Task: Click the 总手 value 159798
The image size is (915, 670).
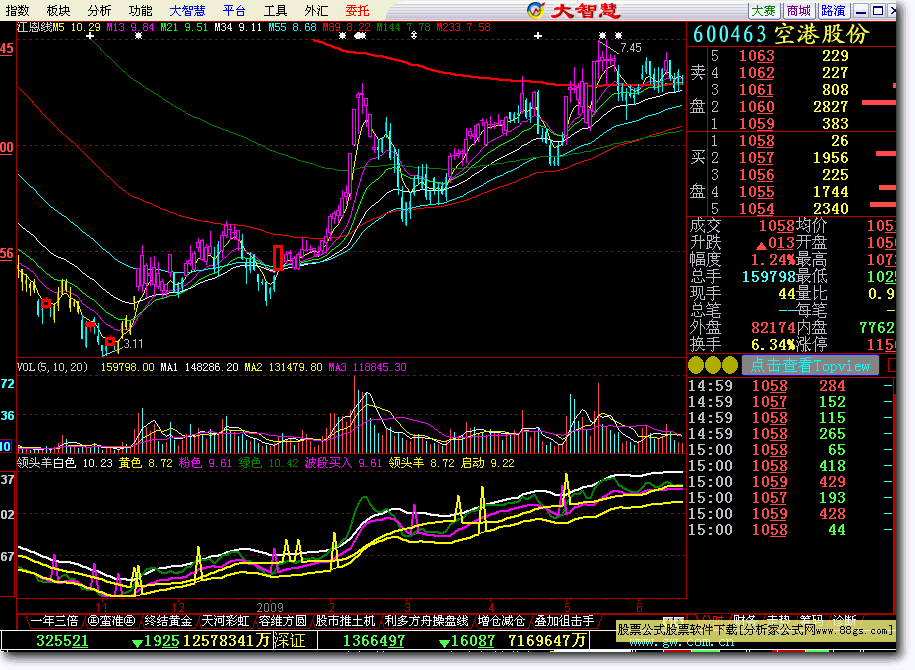Action: click(769, 276)
